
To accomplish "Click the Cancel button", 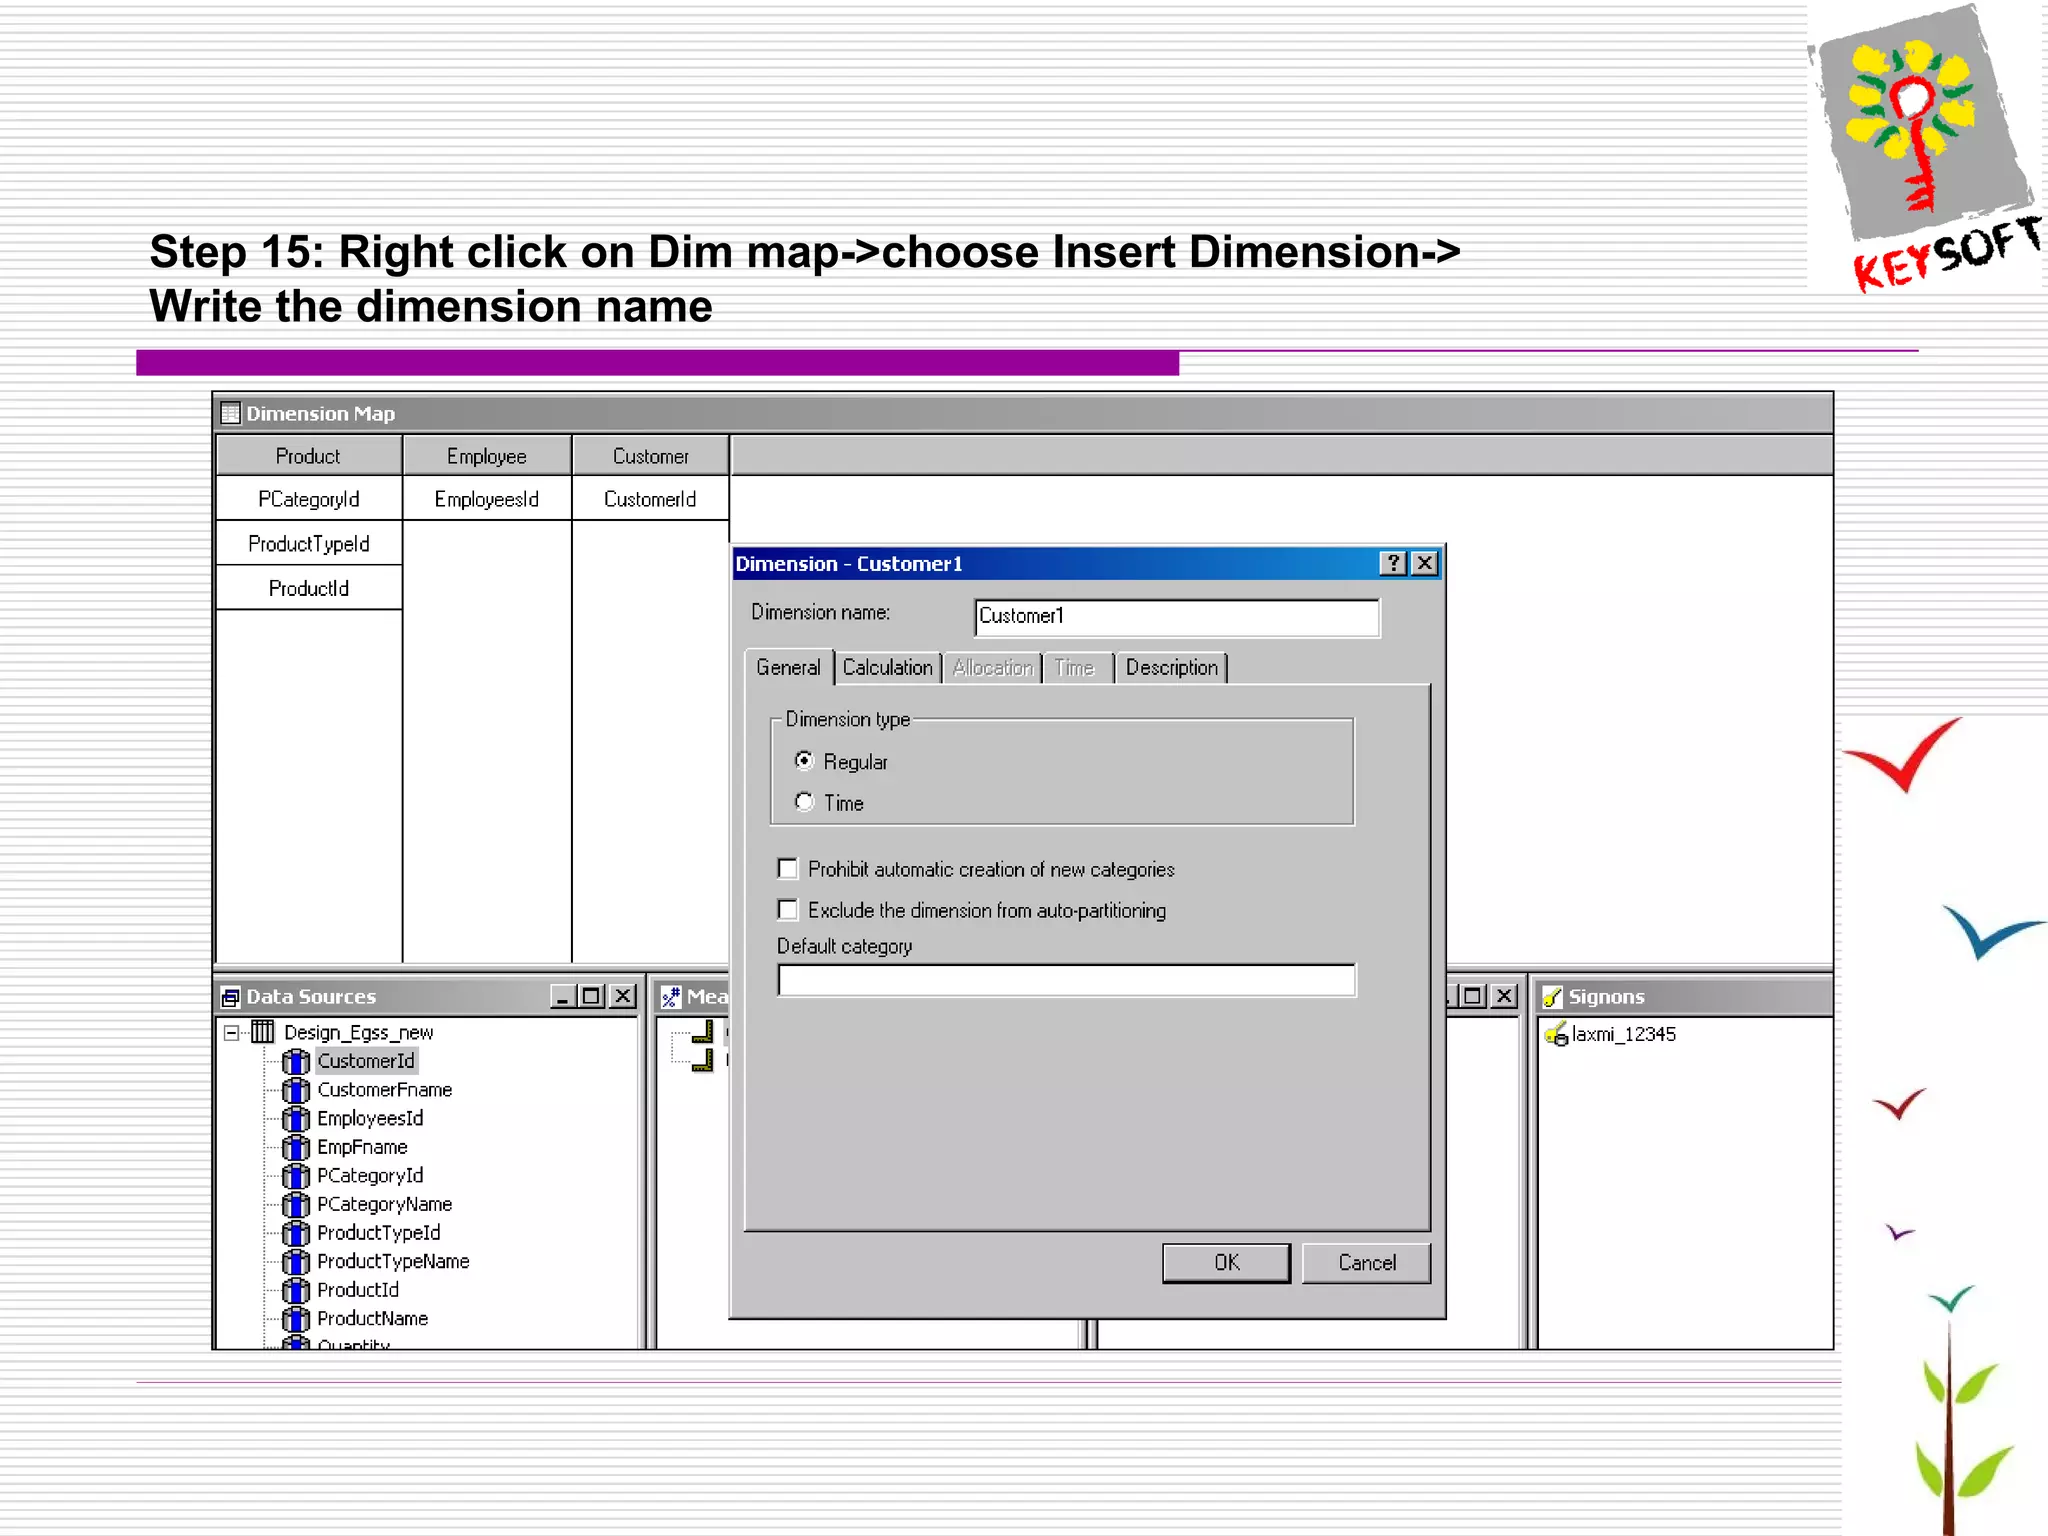I will tap(1366, 1263).
